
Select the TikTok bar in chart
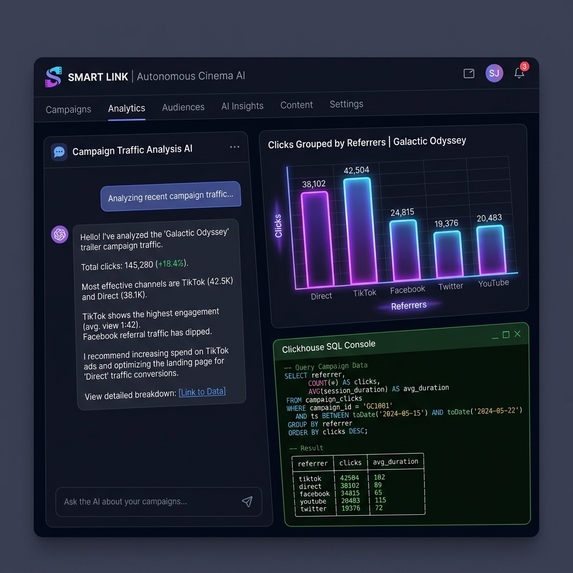tap(360, 231)
